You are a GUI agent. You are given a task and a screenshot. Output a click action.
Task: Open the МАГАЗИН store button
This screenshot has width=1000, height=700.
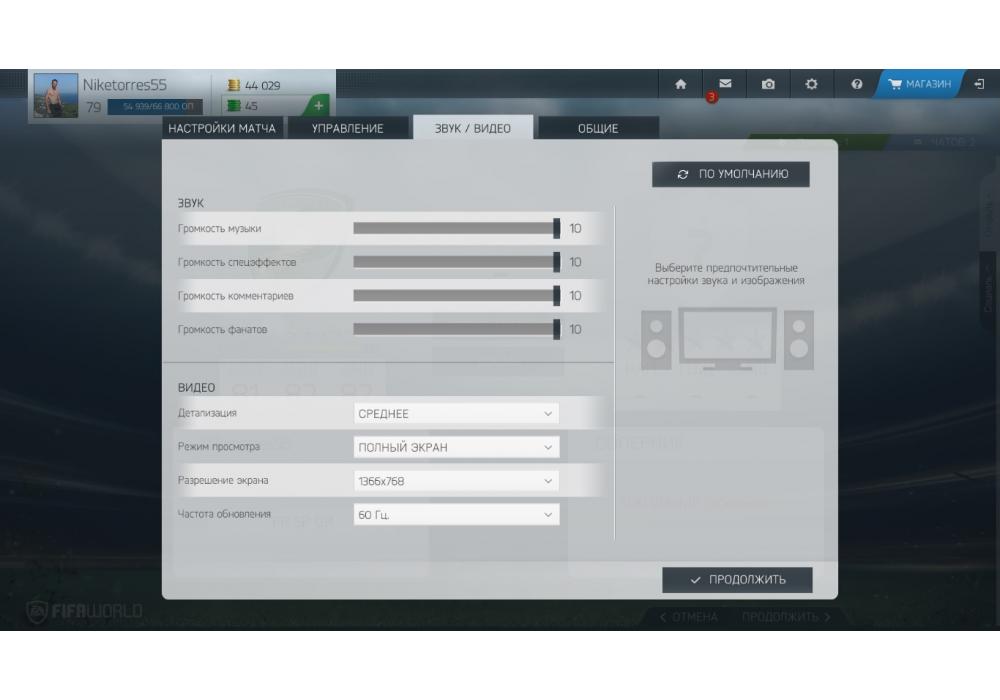pos(919,85)
